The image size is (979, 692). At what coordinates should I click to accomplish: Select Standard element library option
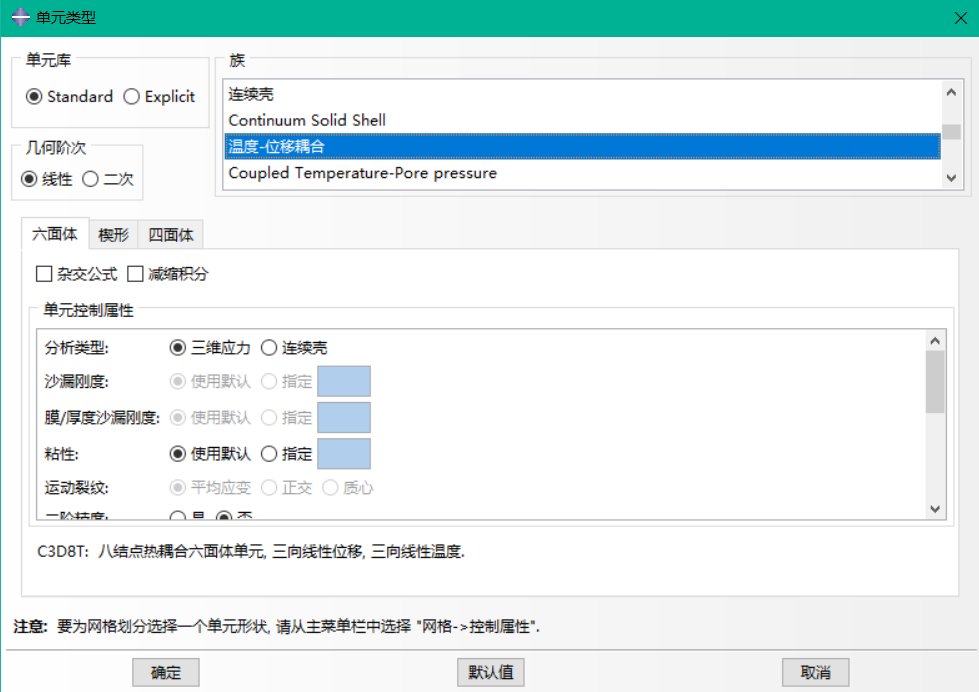[x=34, y=97]
